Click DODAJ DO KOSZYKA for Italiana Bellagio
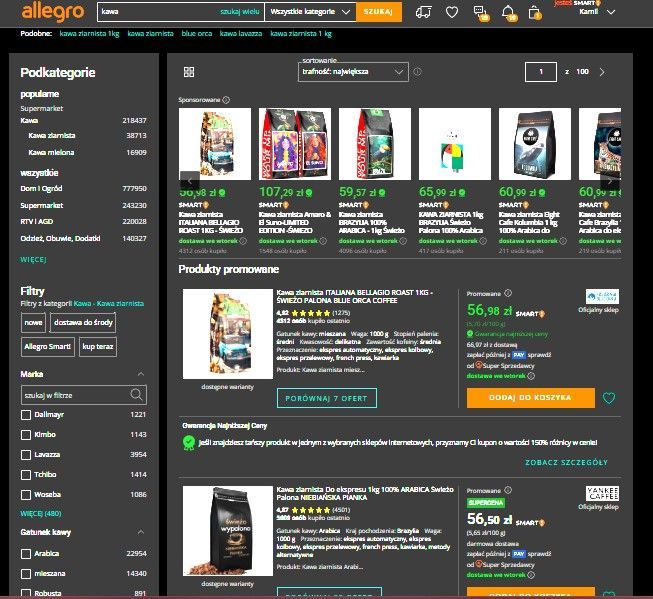 pyautogui.click(x=531, y=398)
